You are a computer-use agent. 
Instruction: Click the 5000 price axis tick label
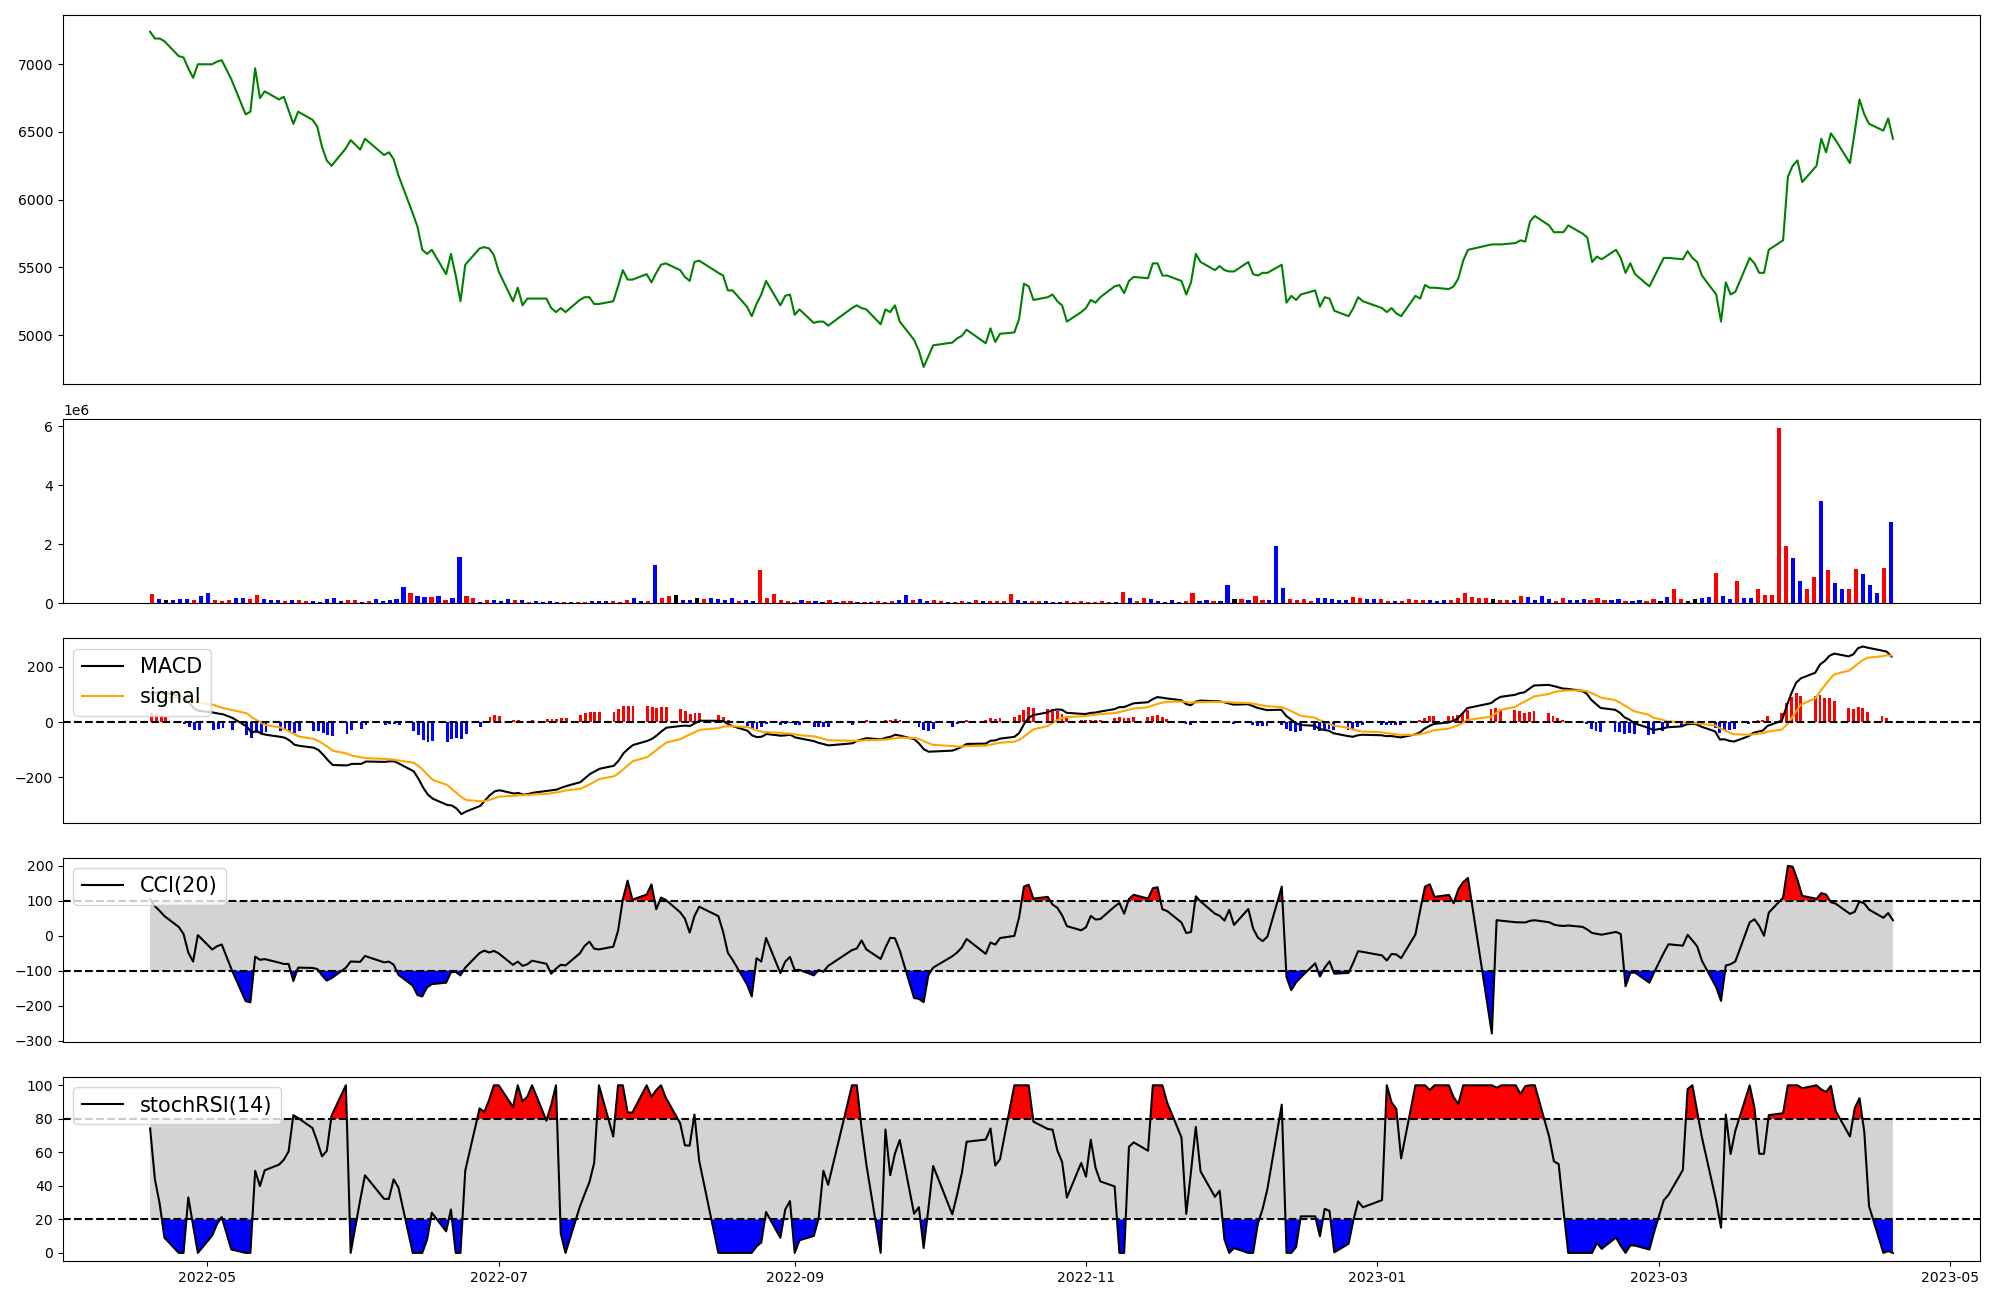click(x=35, y=336)
